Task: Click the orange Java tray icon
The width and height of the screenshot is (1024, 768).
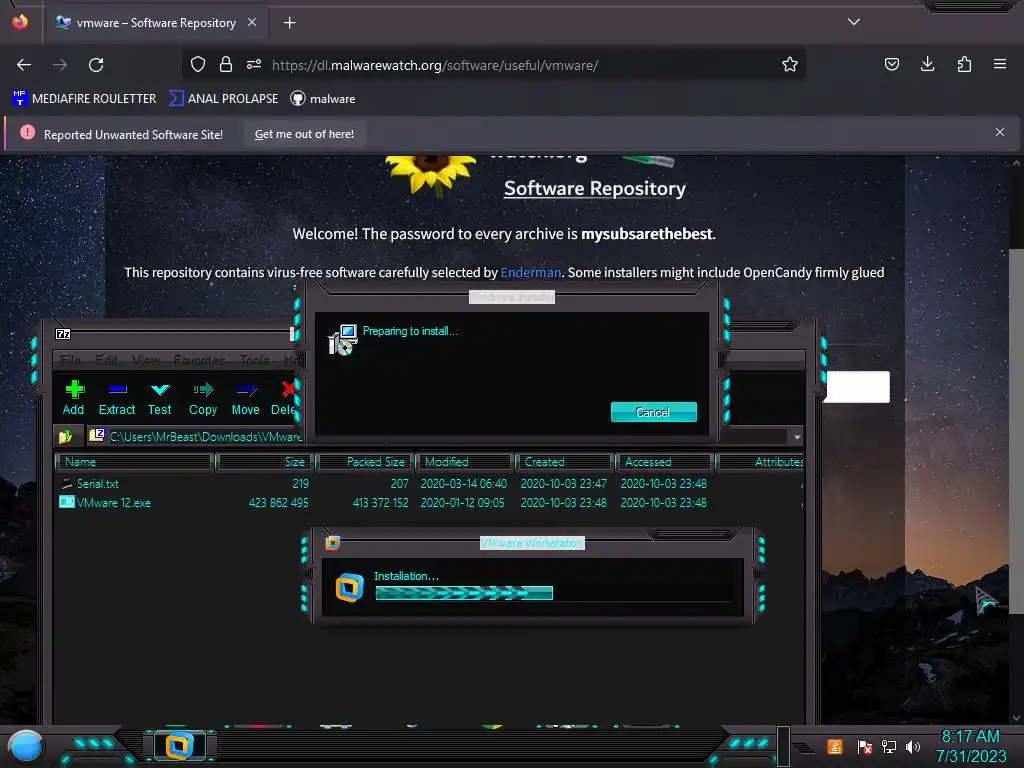Action: (x=835, y=746)
